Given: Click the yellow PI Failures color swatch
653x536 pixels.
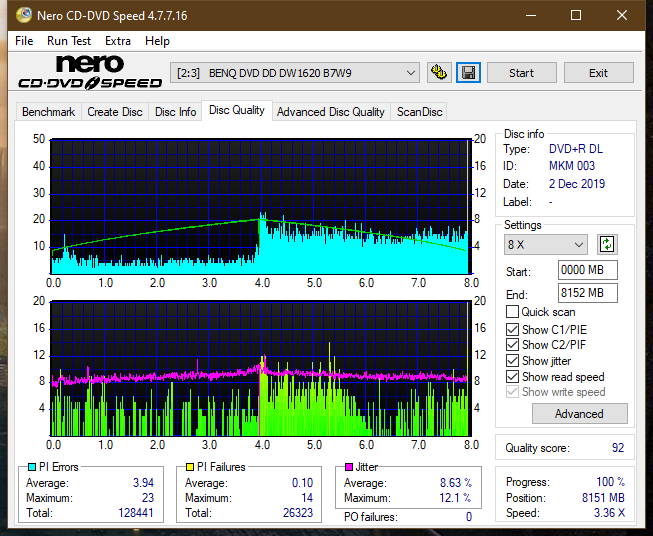Looking at the screenshot, I should click(190, 467).
